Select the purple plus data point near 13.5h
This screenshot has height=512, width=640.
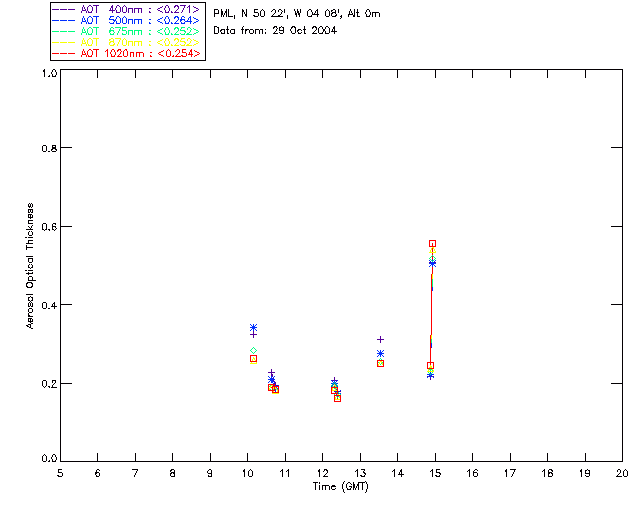[380, 340]
